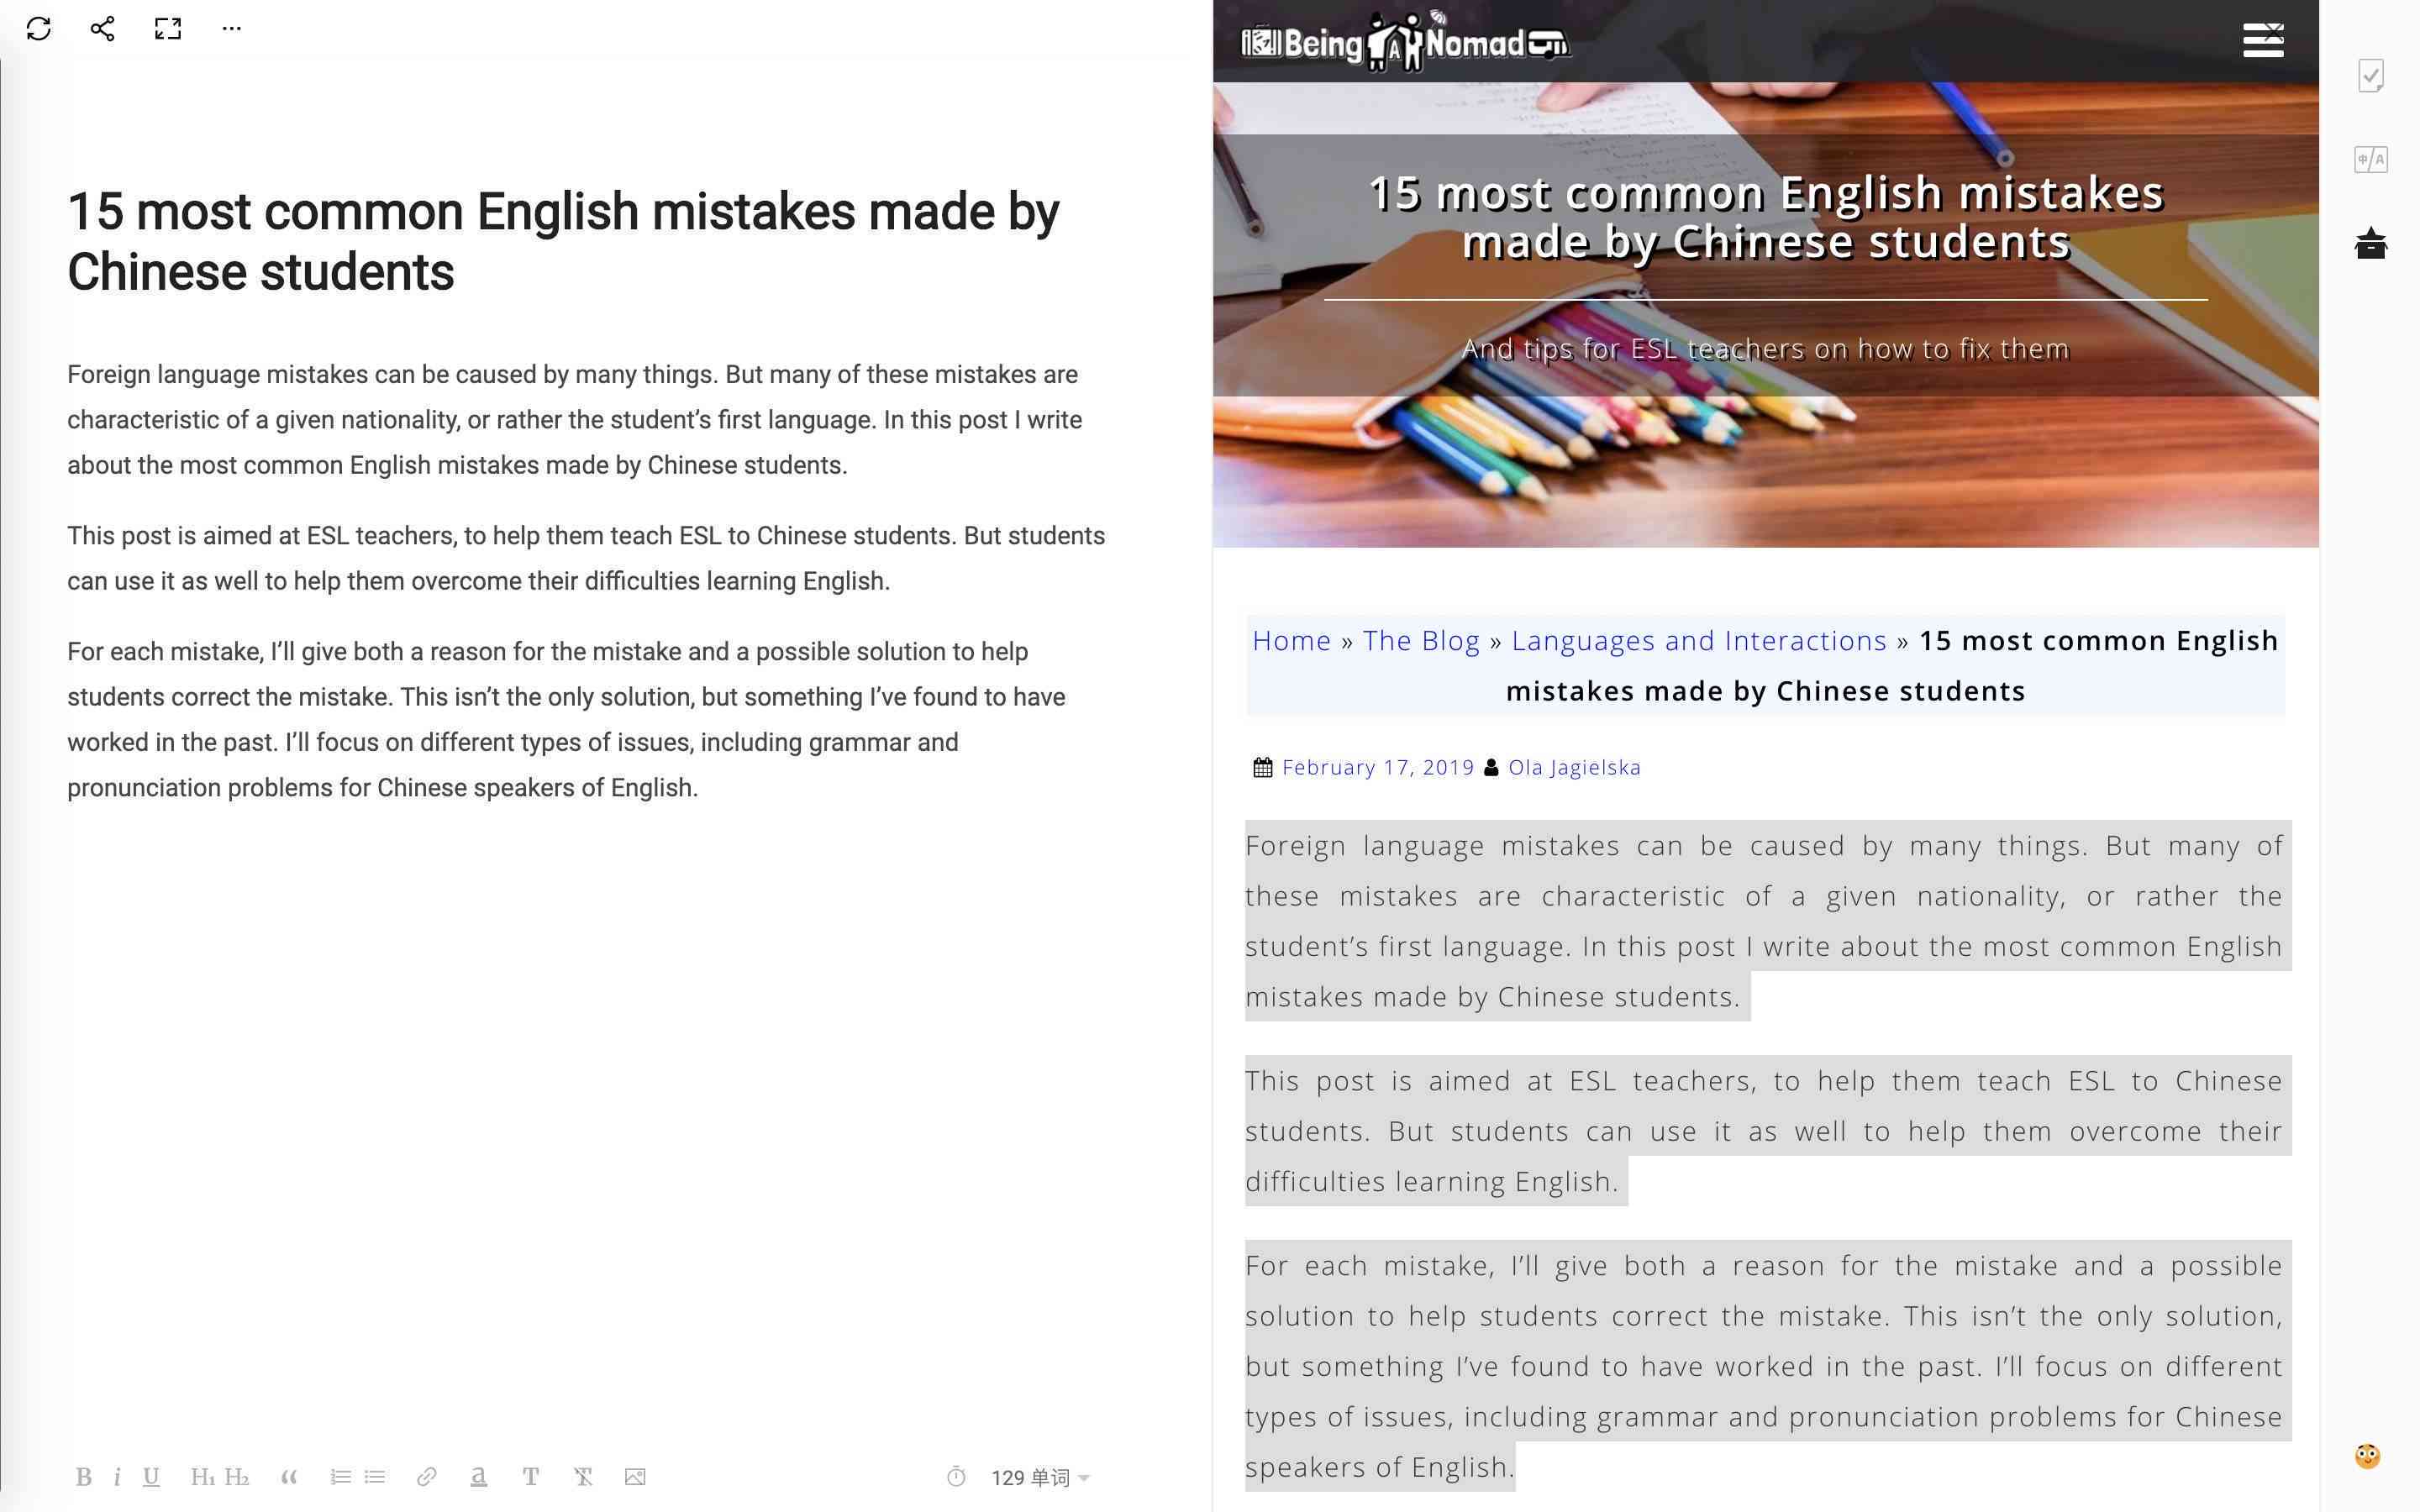The height and width of the screenshot is (1512, 2420).
Task: Click the Home breadcrumb link
Action: click(x=1291, y=639)
